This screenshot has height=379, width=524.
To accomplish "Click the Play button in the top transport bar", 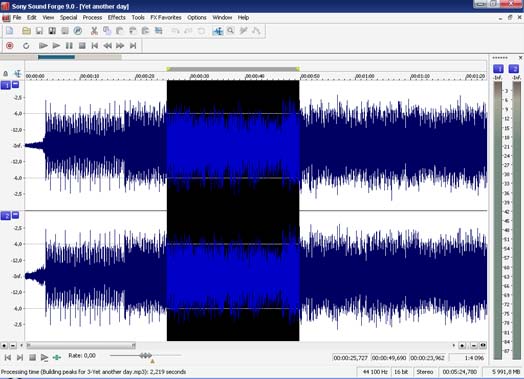I will point(56,46).
